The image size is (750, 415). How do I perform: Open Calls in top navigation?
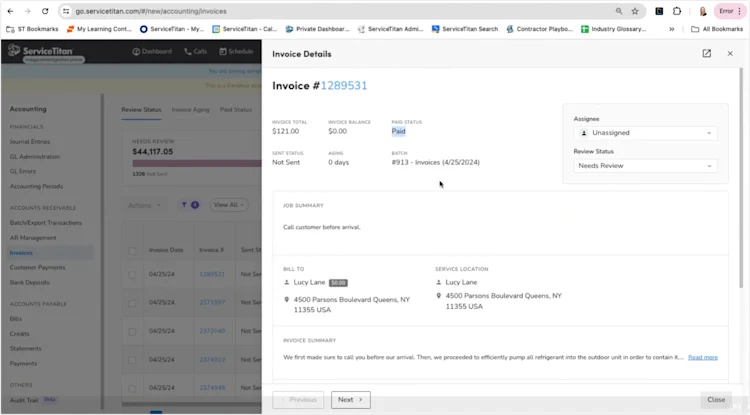point(195,51)
